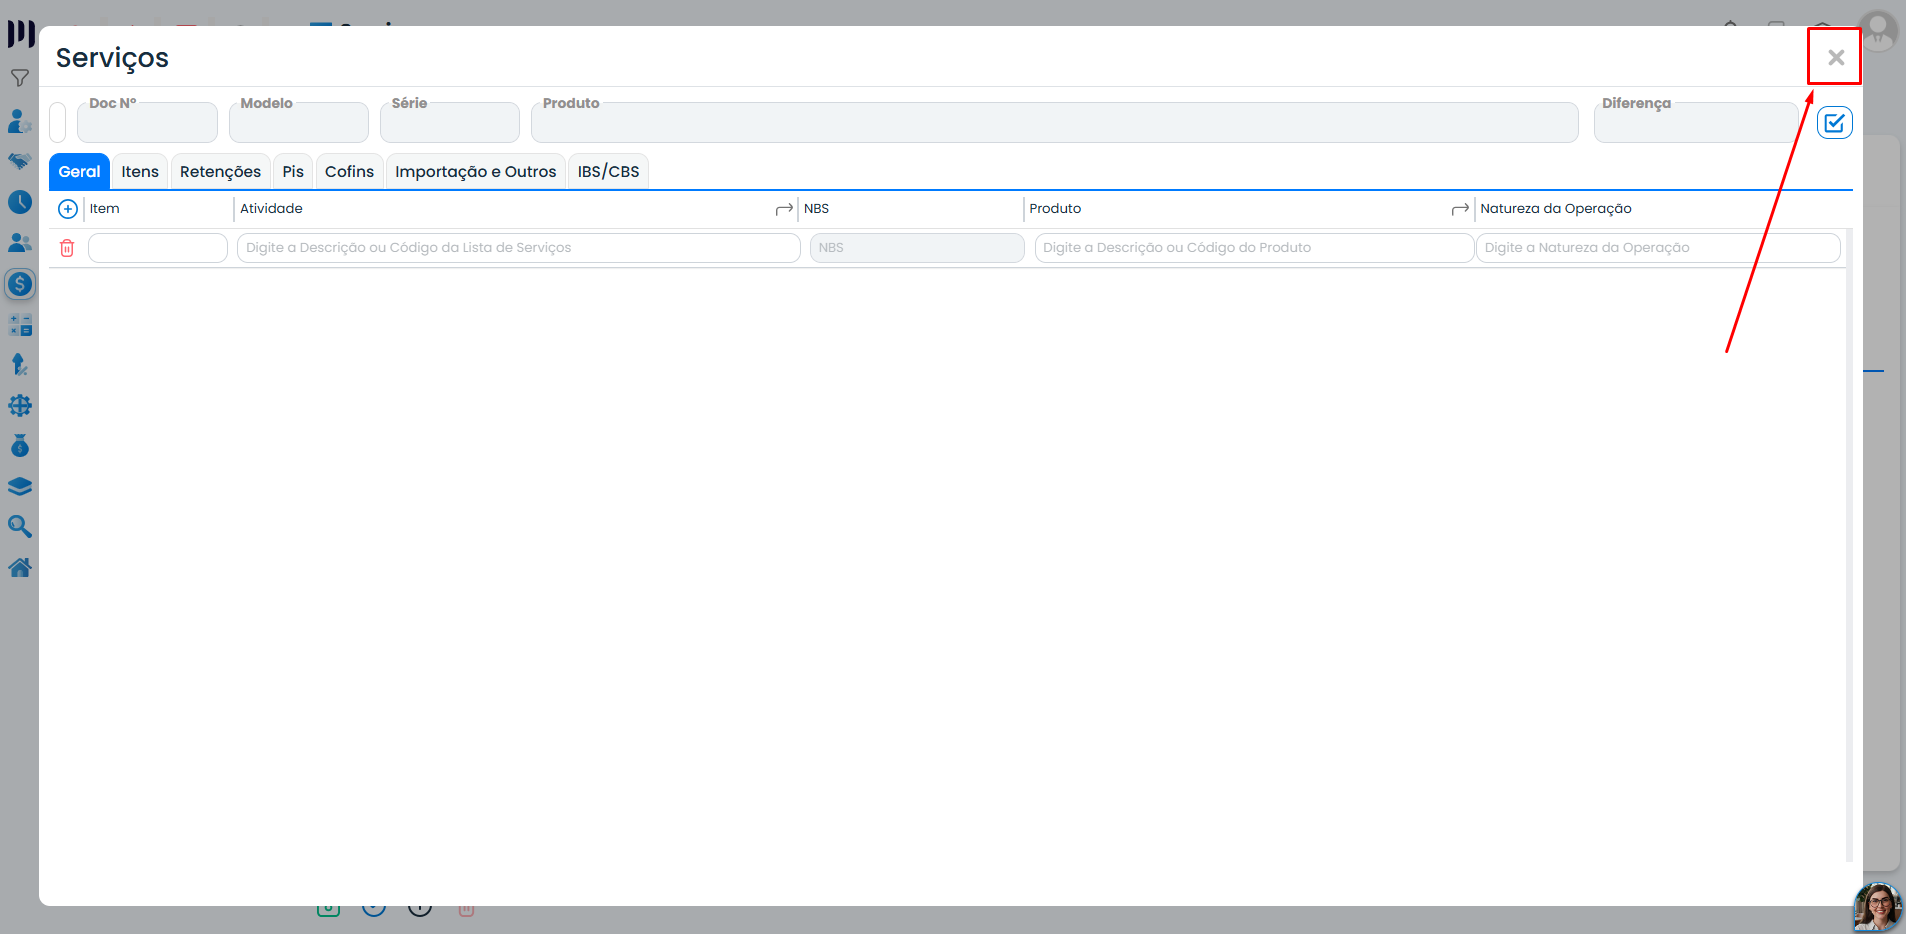Open the Retenções tab
The image size is (1906, 934).
click(220, 172)
